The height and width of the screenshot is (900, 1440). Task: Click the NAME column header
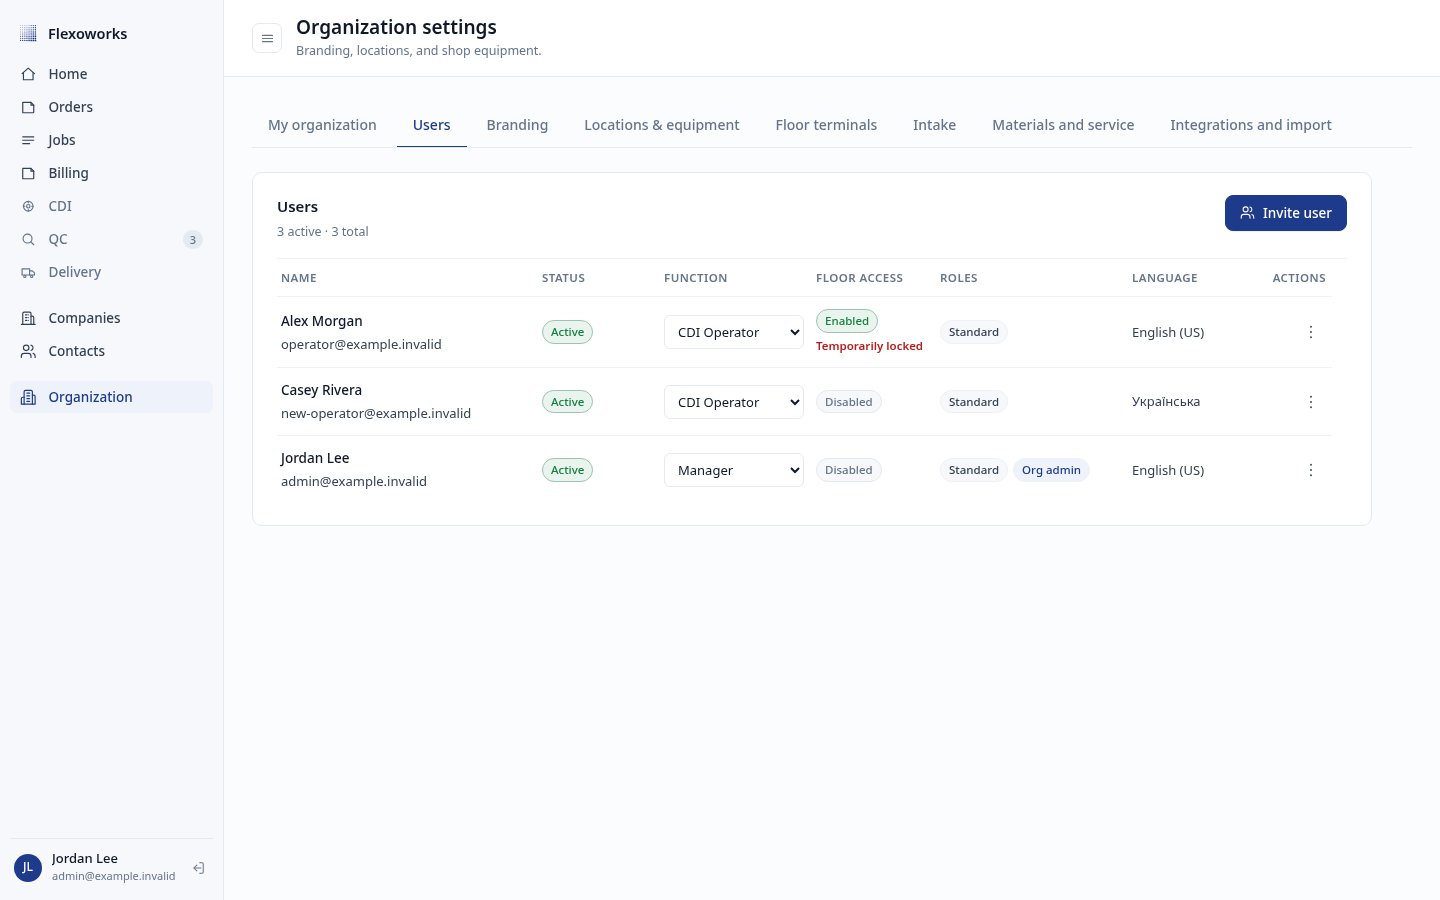click(299, 278)
